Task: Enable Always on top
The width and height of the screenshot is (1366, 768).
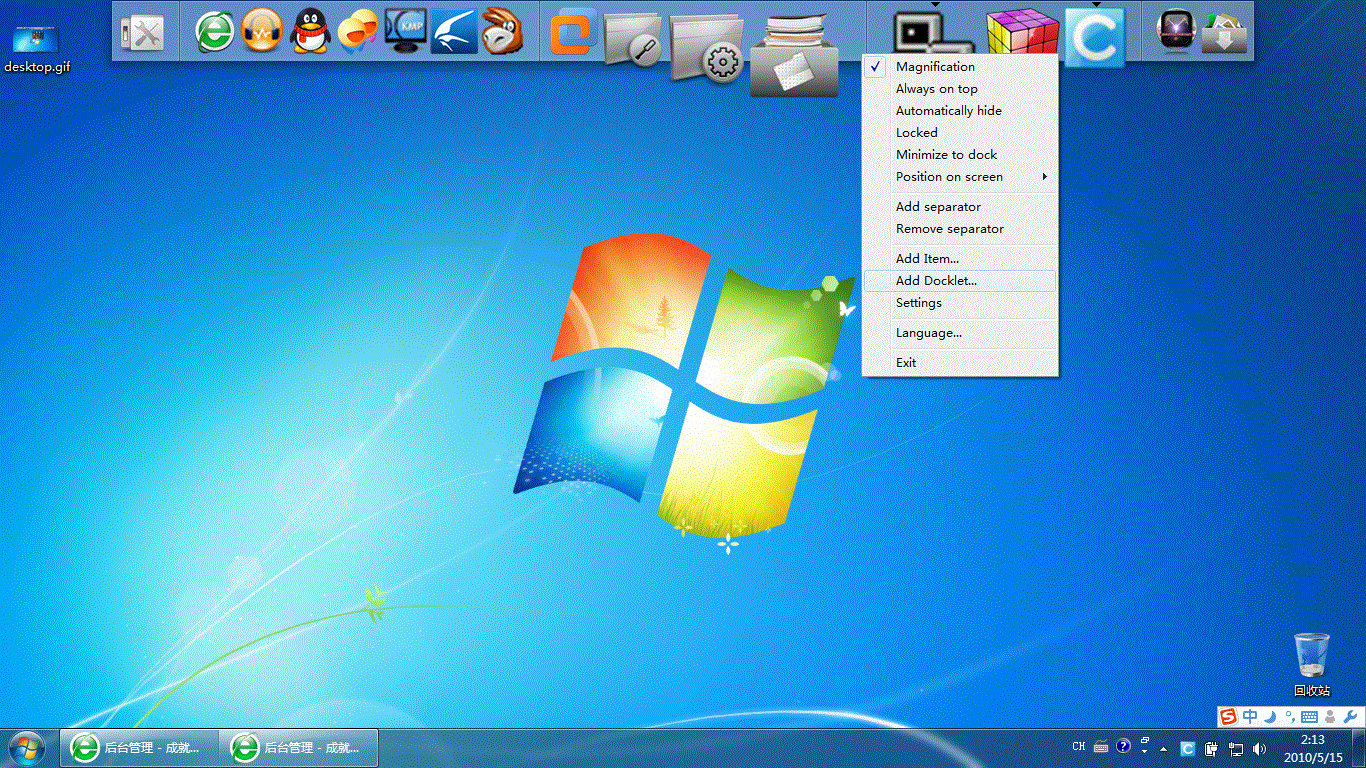Action: click(960, 89)
